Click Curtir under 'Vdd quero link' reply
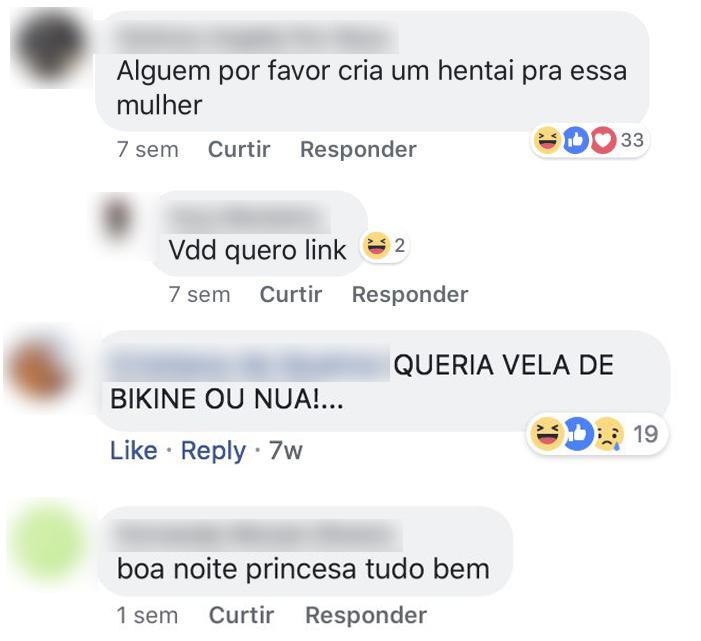Viewport: 701px width, 641px height. coord(291,295)
